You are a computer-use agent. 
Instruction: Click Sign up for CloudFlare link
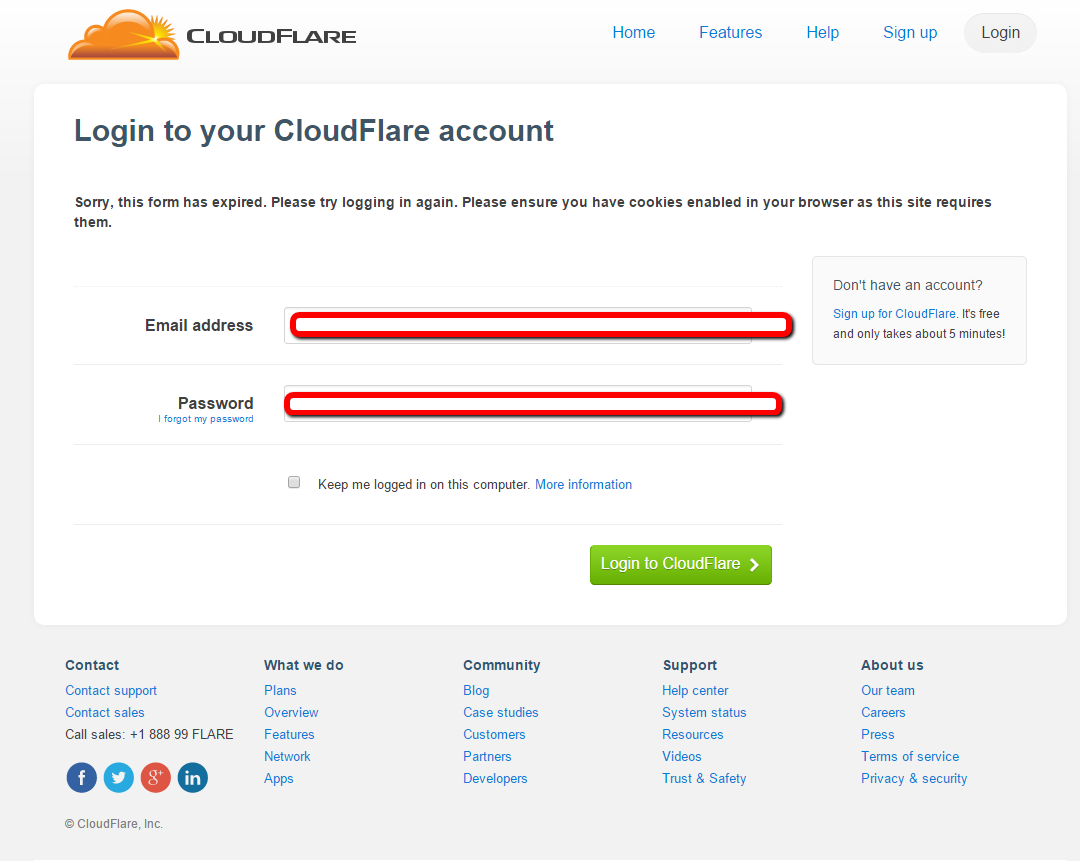tap(894, 313)
